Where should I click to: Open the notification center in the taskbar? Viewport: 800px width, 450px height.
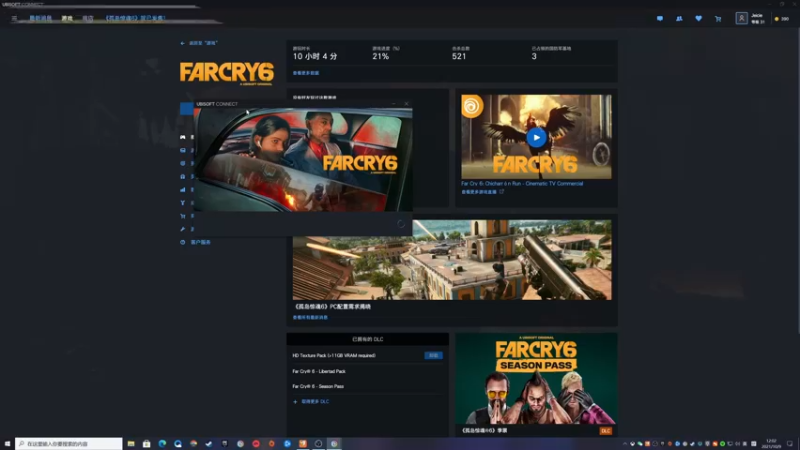tap(790, 444)
